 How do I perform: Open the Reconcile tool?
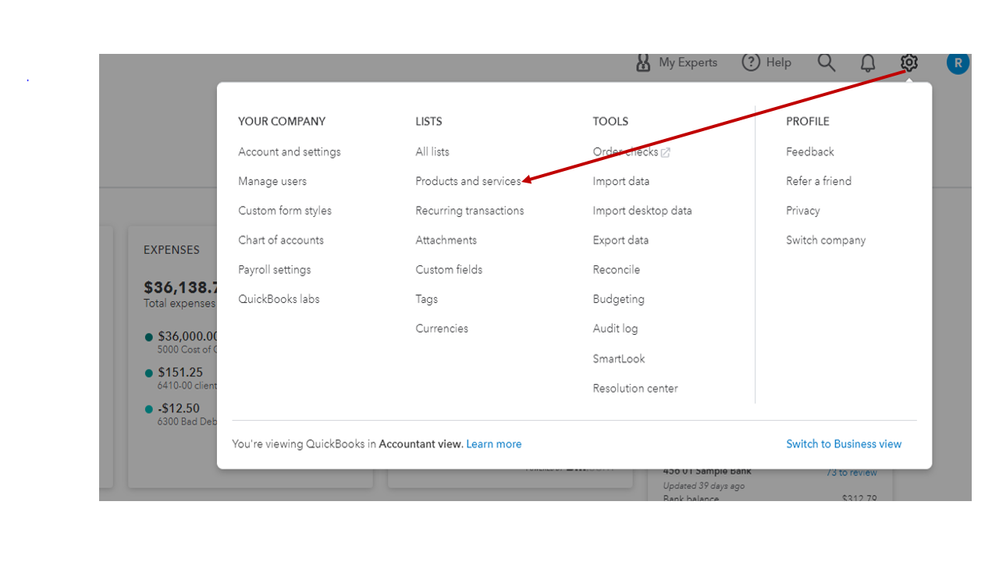[616, 270]
